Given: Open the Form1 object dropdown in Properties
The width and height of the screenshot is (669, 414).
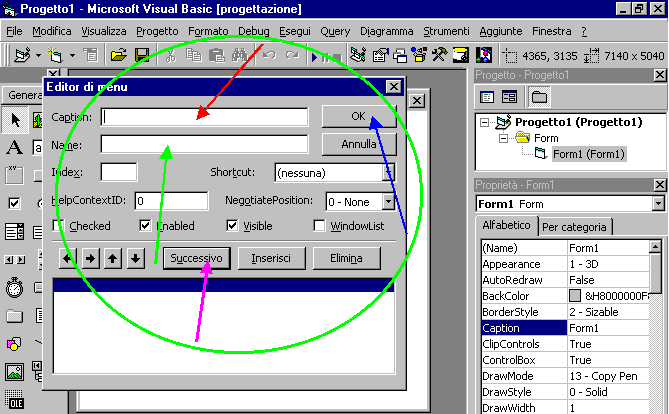Looking at the screenshot, I should point(658,204).
